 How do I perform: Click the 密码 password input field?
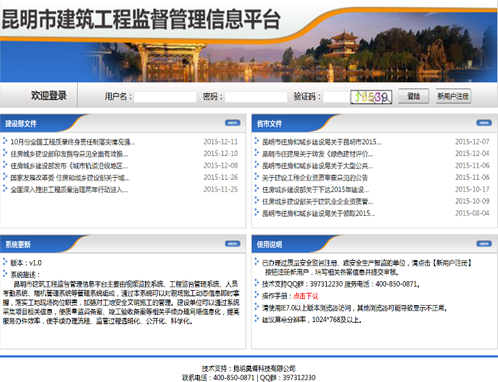256,97
